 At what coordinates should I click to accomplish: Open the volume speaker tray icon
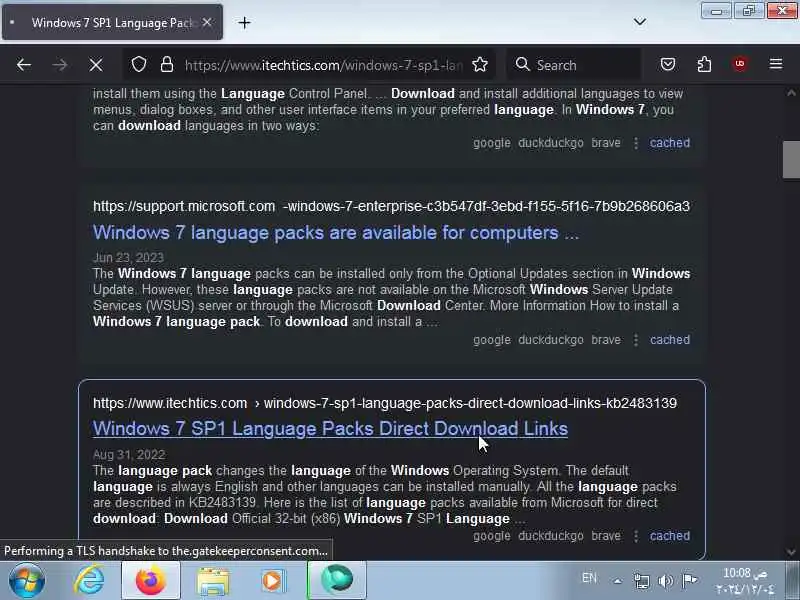click(665, 581)
